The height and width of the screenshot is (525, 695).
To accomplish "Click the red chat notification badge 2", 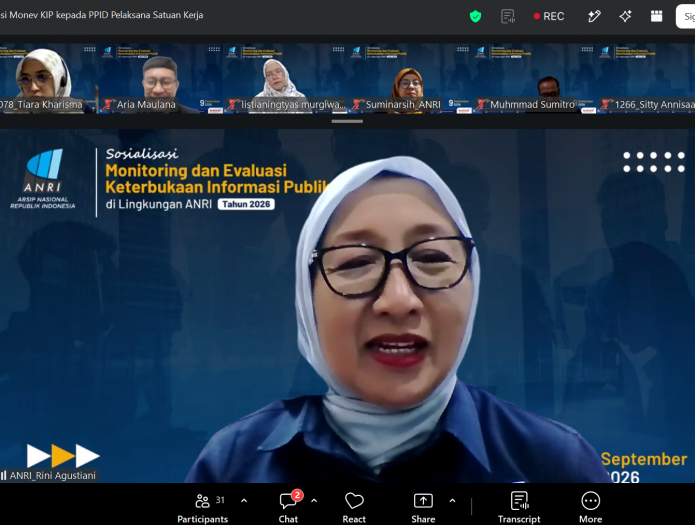I will click(x=297, y=495).
